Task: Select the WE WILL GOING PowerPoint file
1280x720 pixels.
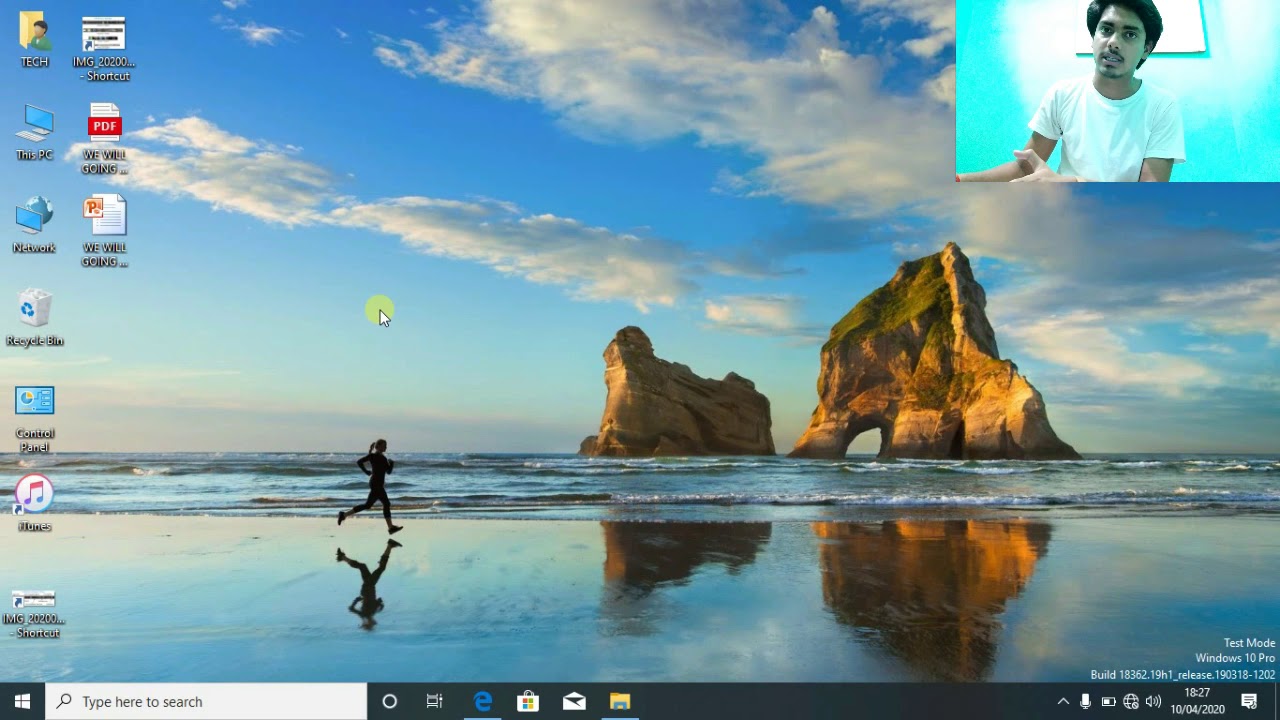Action: [104, 232]
